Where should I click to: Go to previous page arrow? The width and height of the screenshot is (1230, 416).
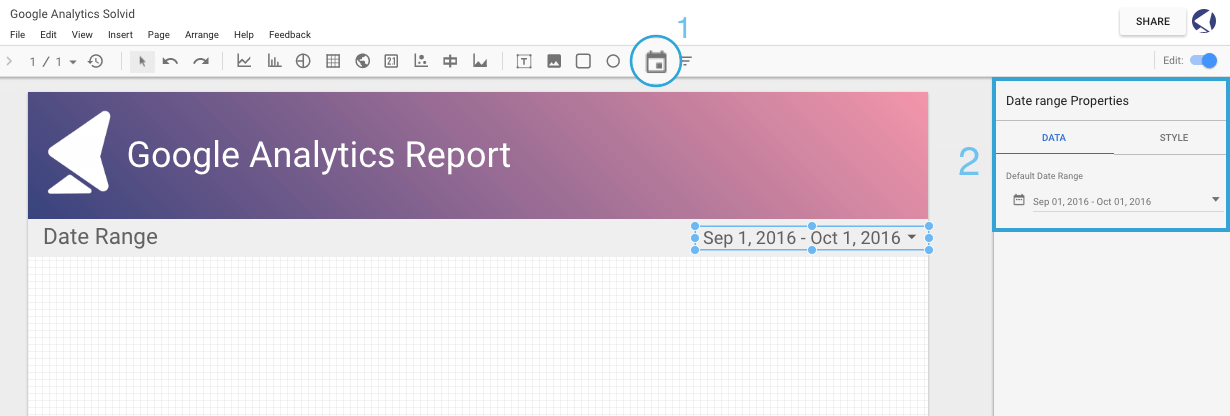click(9, 61)
